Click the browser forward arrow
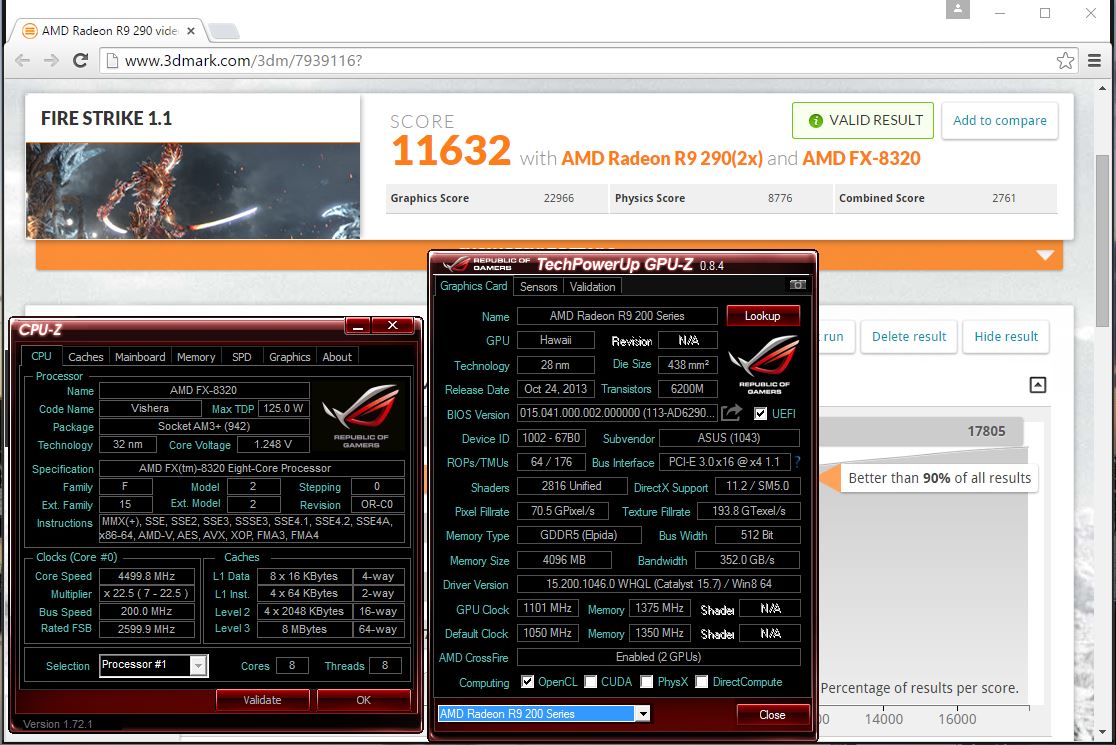 [51, 60]
